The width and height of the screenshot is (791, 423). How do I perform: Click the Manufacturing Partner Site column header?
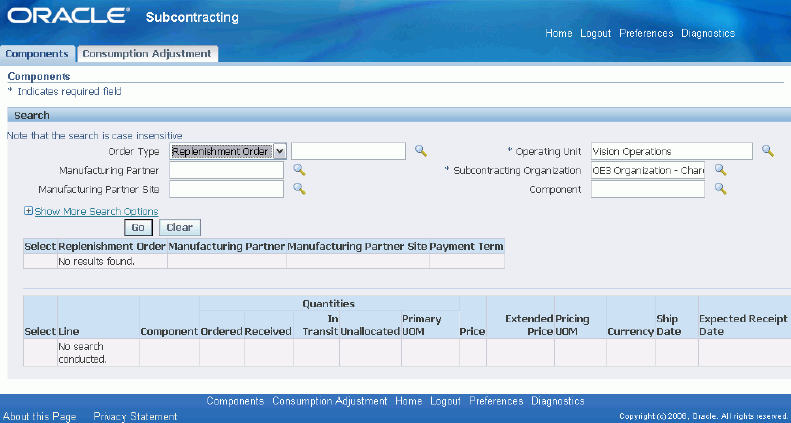pyautogui.click(x=358, y=246)
